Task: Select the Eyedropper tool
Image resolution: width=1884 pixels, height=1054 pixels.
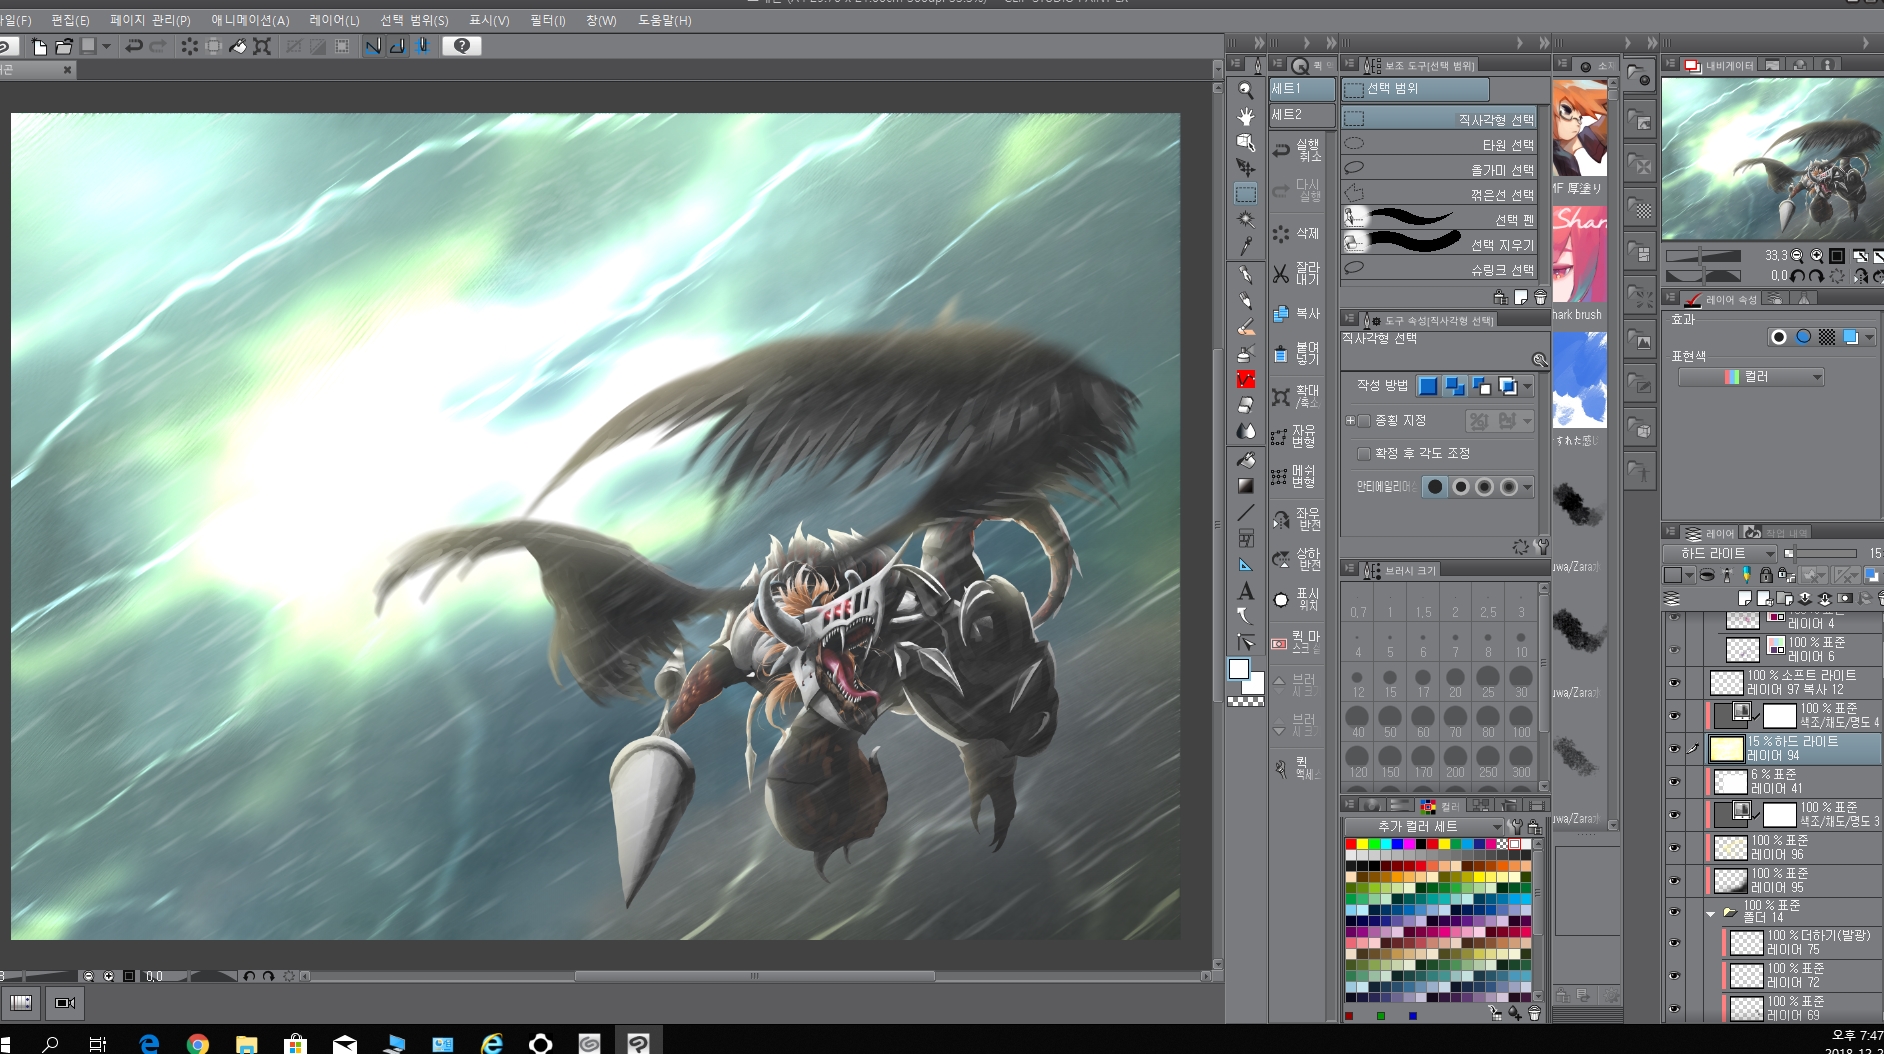Action: coord(1245,245)
